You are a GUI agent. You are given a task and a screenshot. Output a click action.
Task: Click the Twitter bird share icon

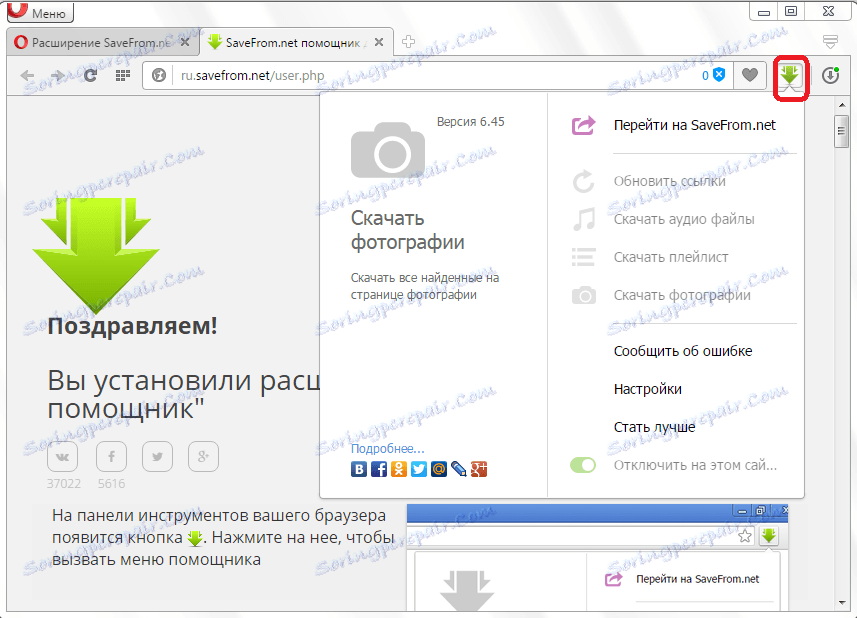point(418,467)
